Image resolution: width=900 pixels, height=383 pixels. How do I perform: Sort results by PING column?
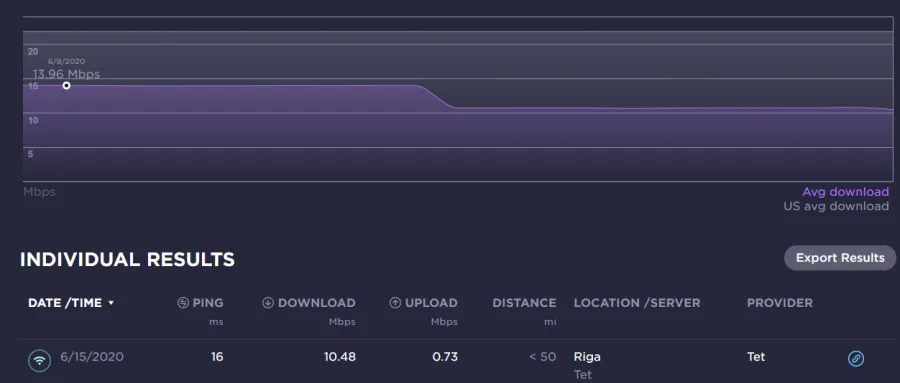[x=208, y=303]
